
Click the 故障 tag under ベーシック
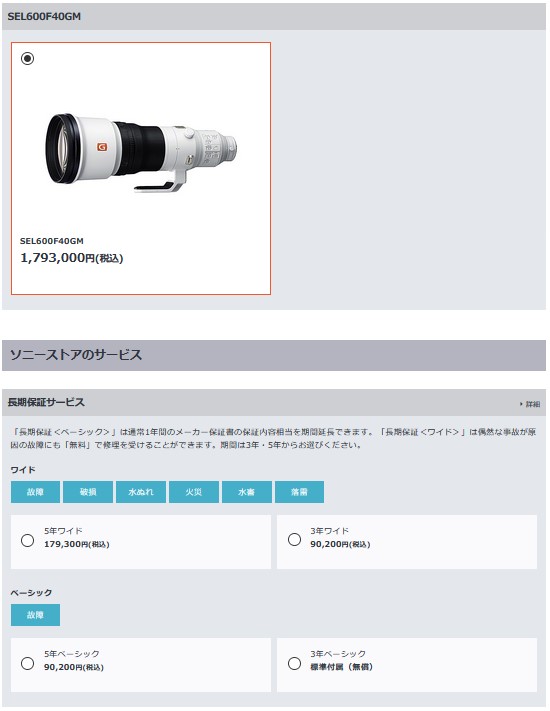[35, 615]
